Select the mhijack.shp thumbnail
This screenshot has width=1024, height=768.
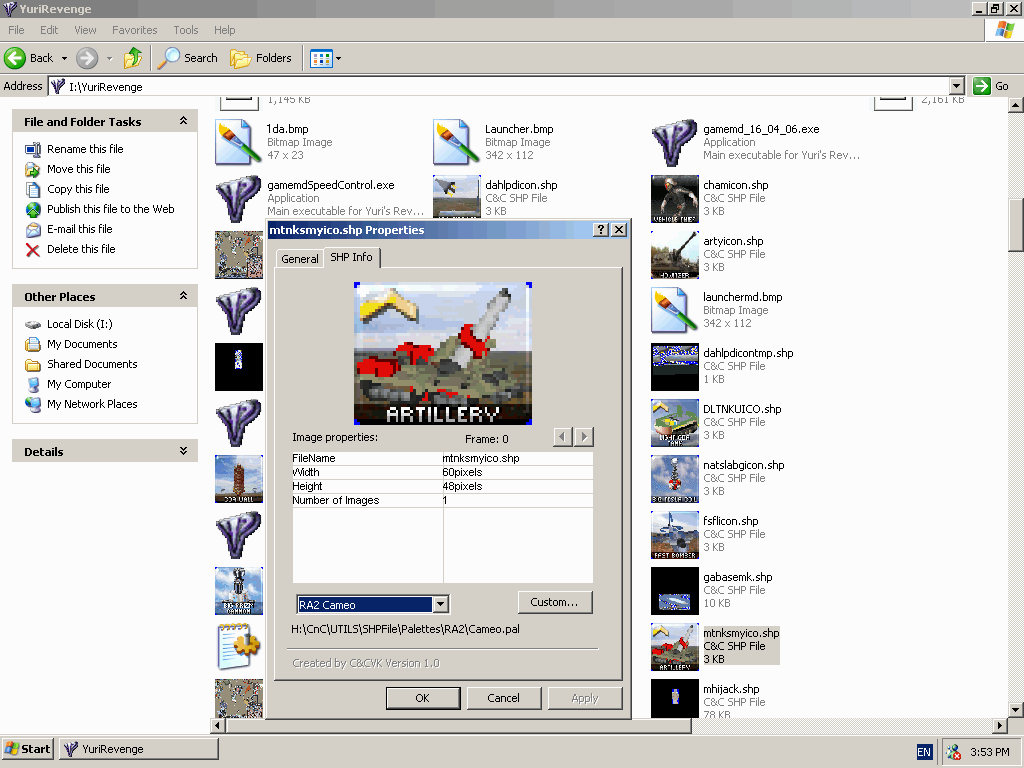[x=675, y=698]
